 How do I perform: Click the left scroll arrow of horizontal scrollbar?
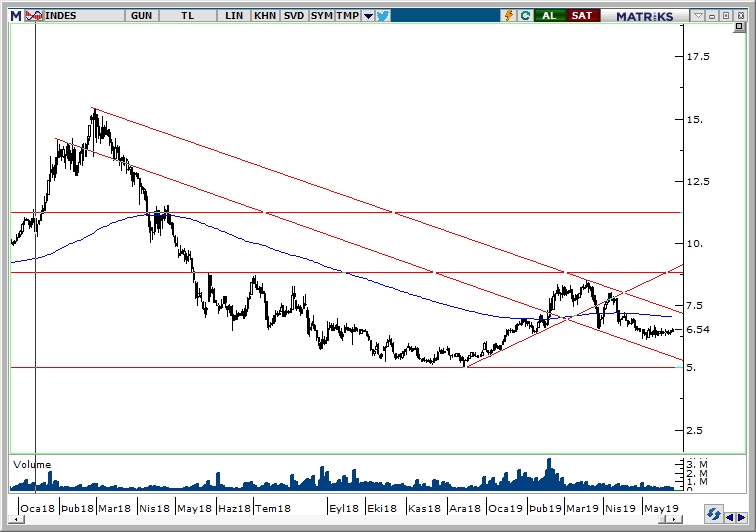pos(16,519)
